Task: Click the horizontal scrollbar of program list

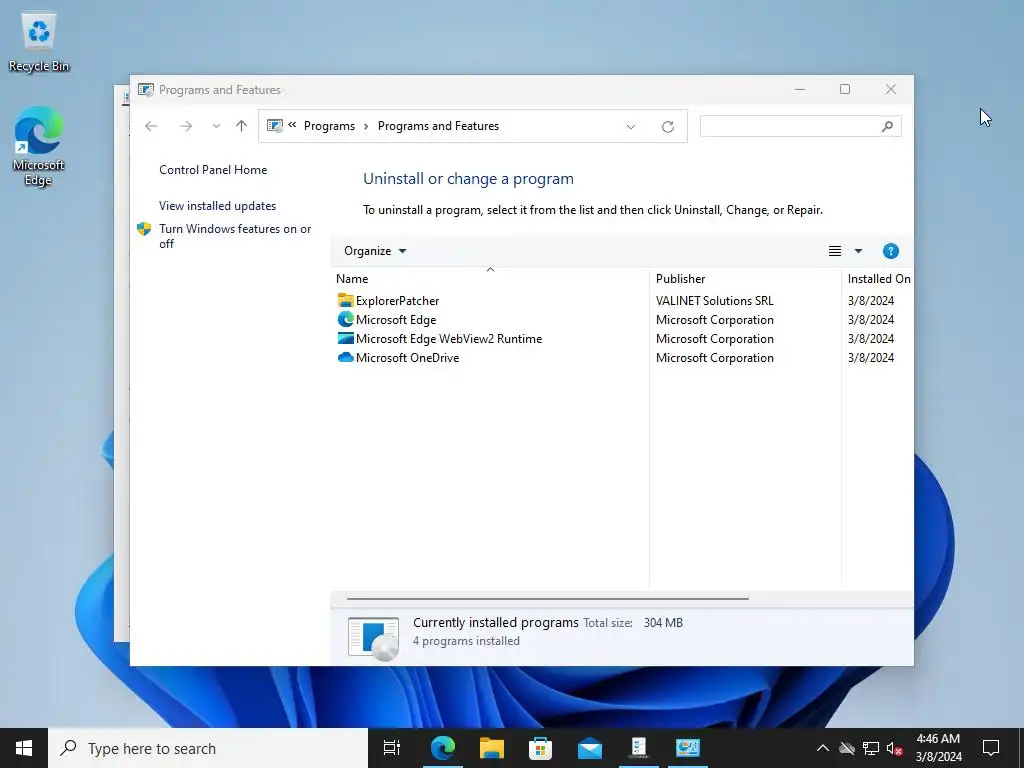Action: click(x=547, y=598)
